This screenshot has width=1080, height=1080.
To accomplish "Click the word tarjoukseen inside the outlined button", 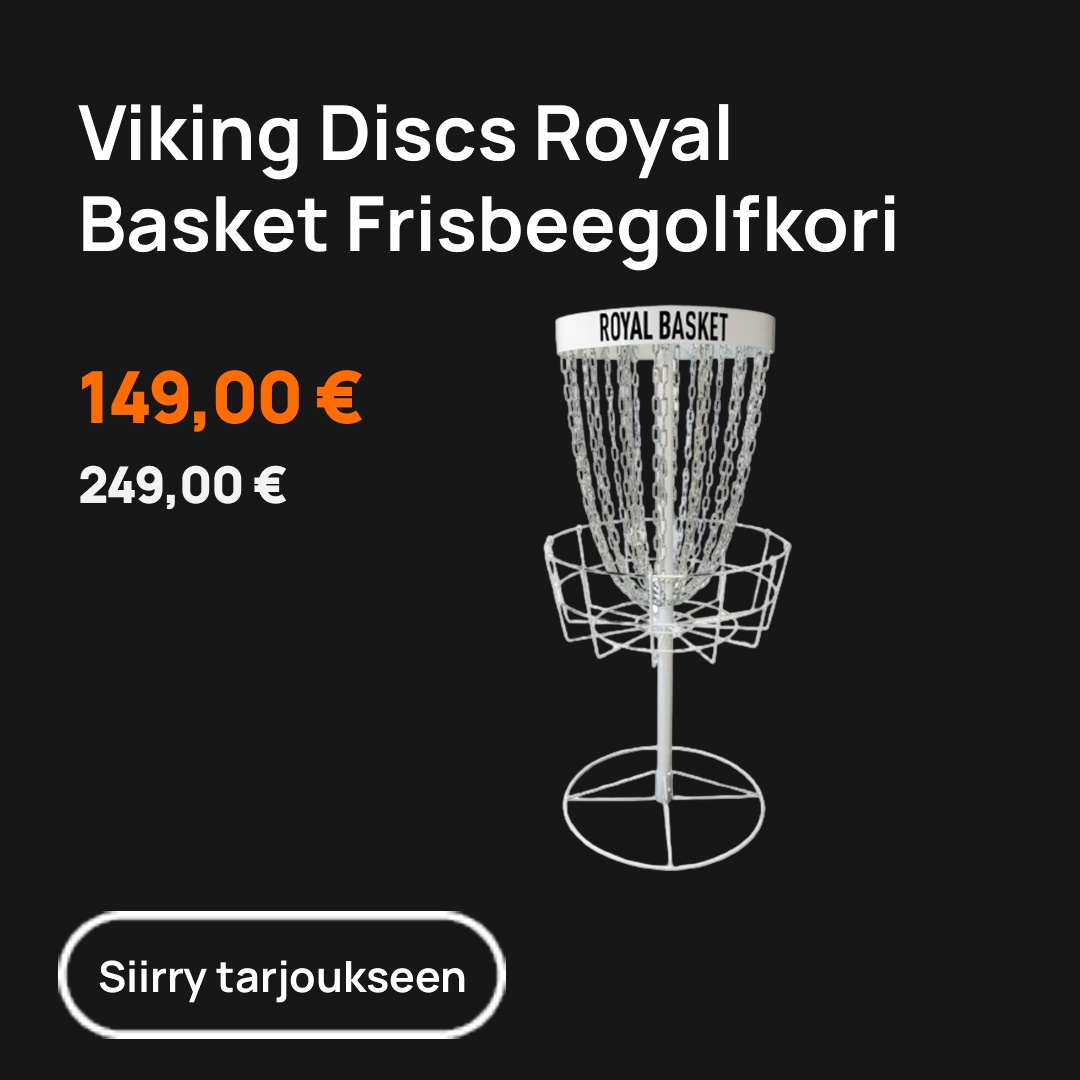I will point(342,978).
